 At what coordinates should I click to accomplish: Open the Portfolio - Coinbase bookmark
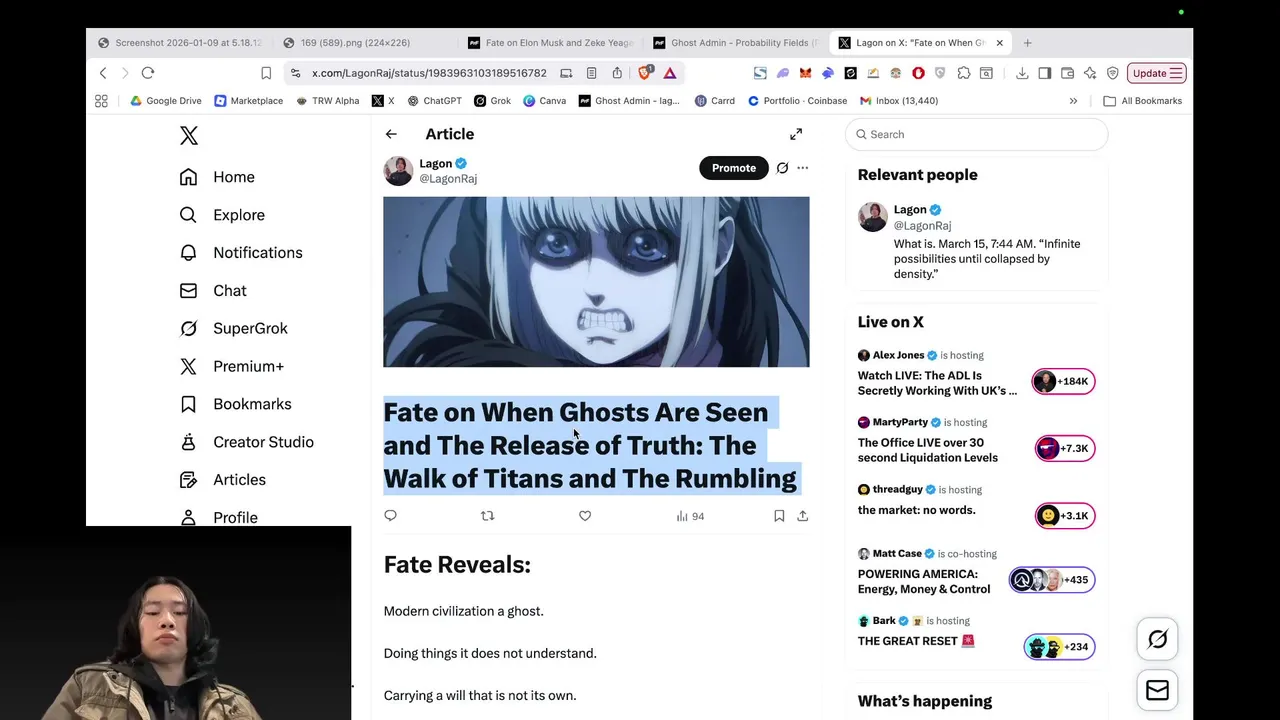(x=797, y=101)
